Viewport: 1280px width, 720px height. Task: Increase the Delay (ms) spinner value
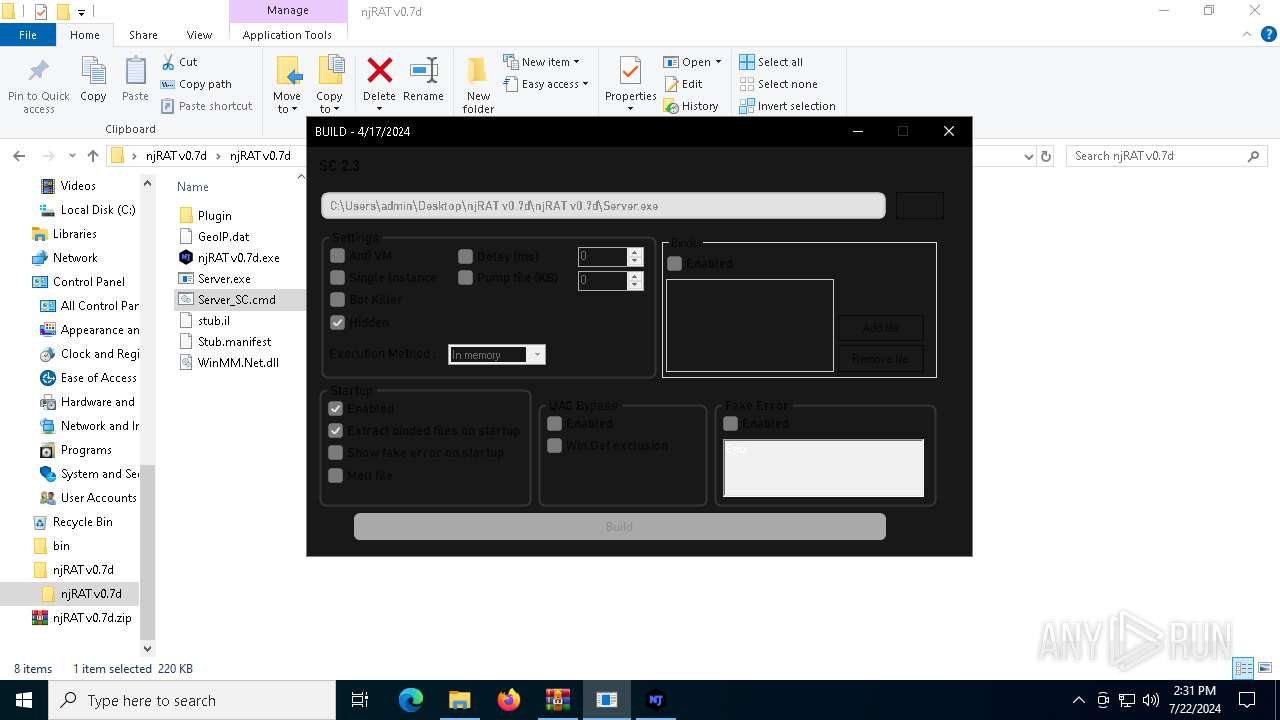coord(634,252)
